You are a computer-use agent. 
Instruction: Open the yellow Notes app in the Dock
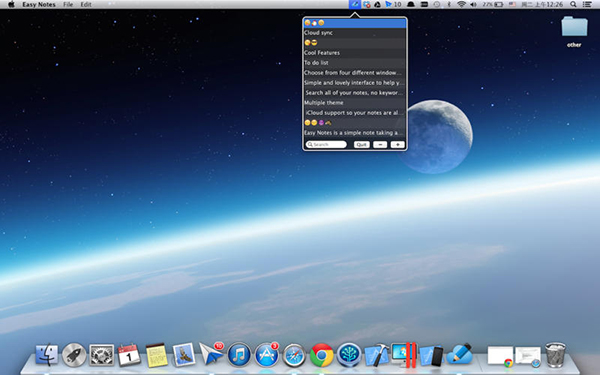[x=157, y=355]
